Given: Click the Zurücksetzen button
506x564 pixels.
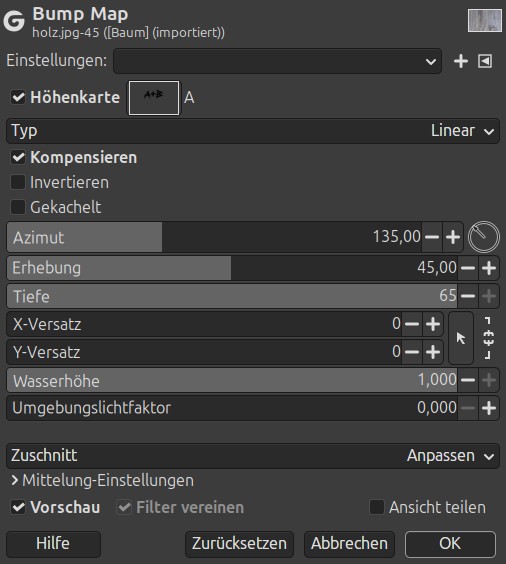Looking at the screenshot, I should [239, 544].
